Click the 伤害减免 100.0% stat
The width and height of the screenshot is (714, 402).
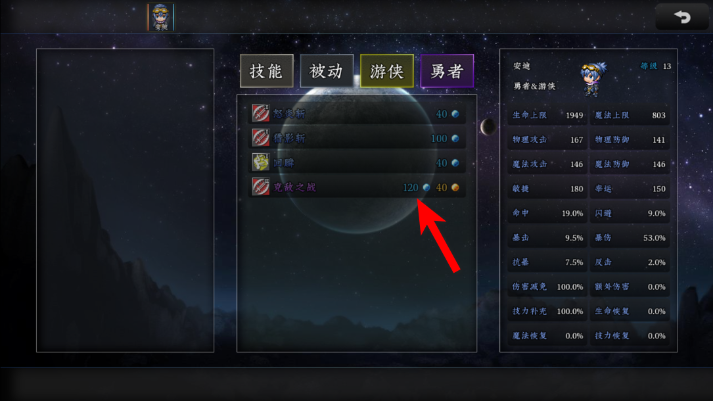coord(548,287)
